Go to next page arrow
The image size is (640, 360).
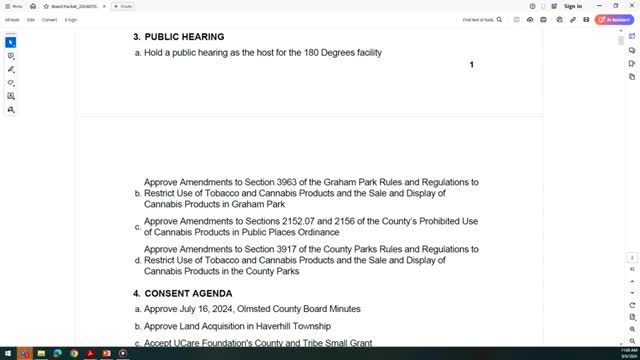pos(632,293)
